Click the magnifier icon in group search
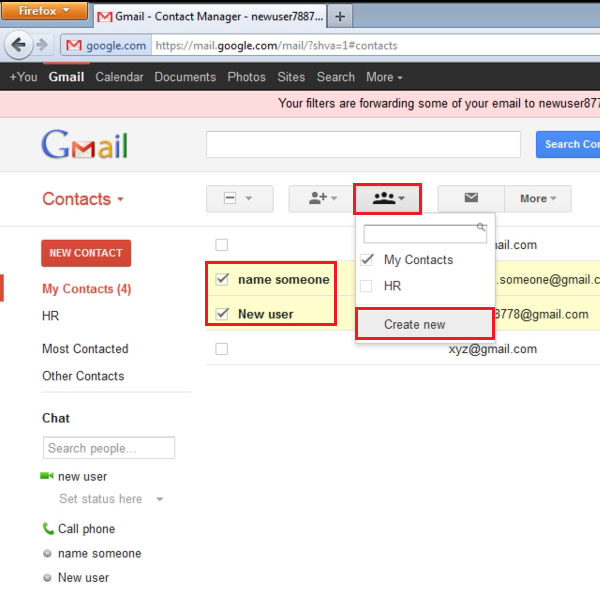 coord(481,227)
